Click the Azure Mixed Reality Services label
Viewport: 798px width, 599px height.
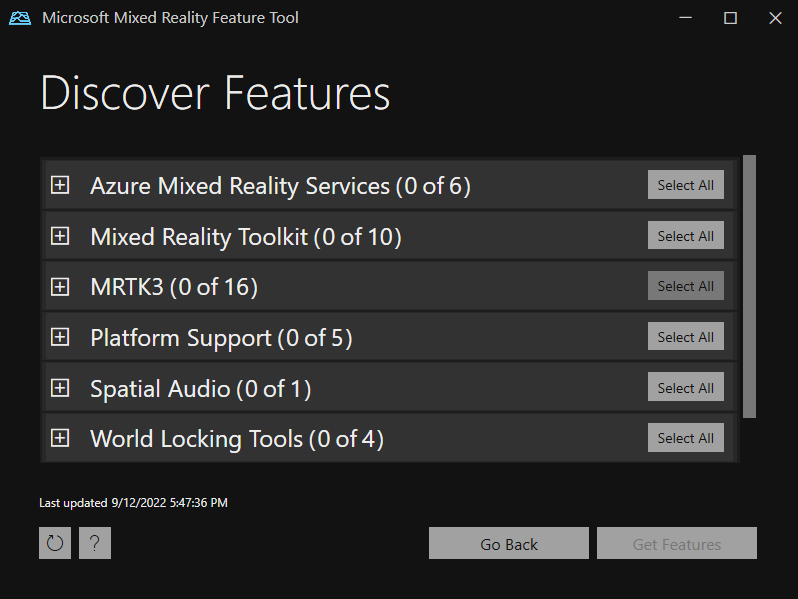[x=280, y=186]
